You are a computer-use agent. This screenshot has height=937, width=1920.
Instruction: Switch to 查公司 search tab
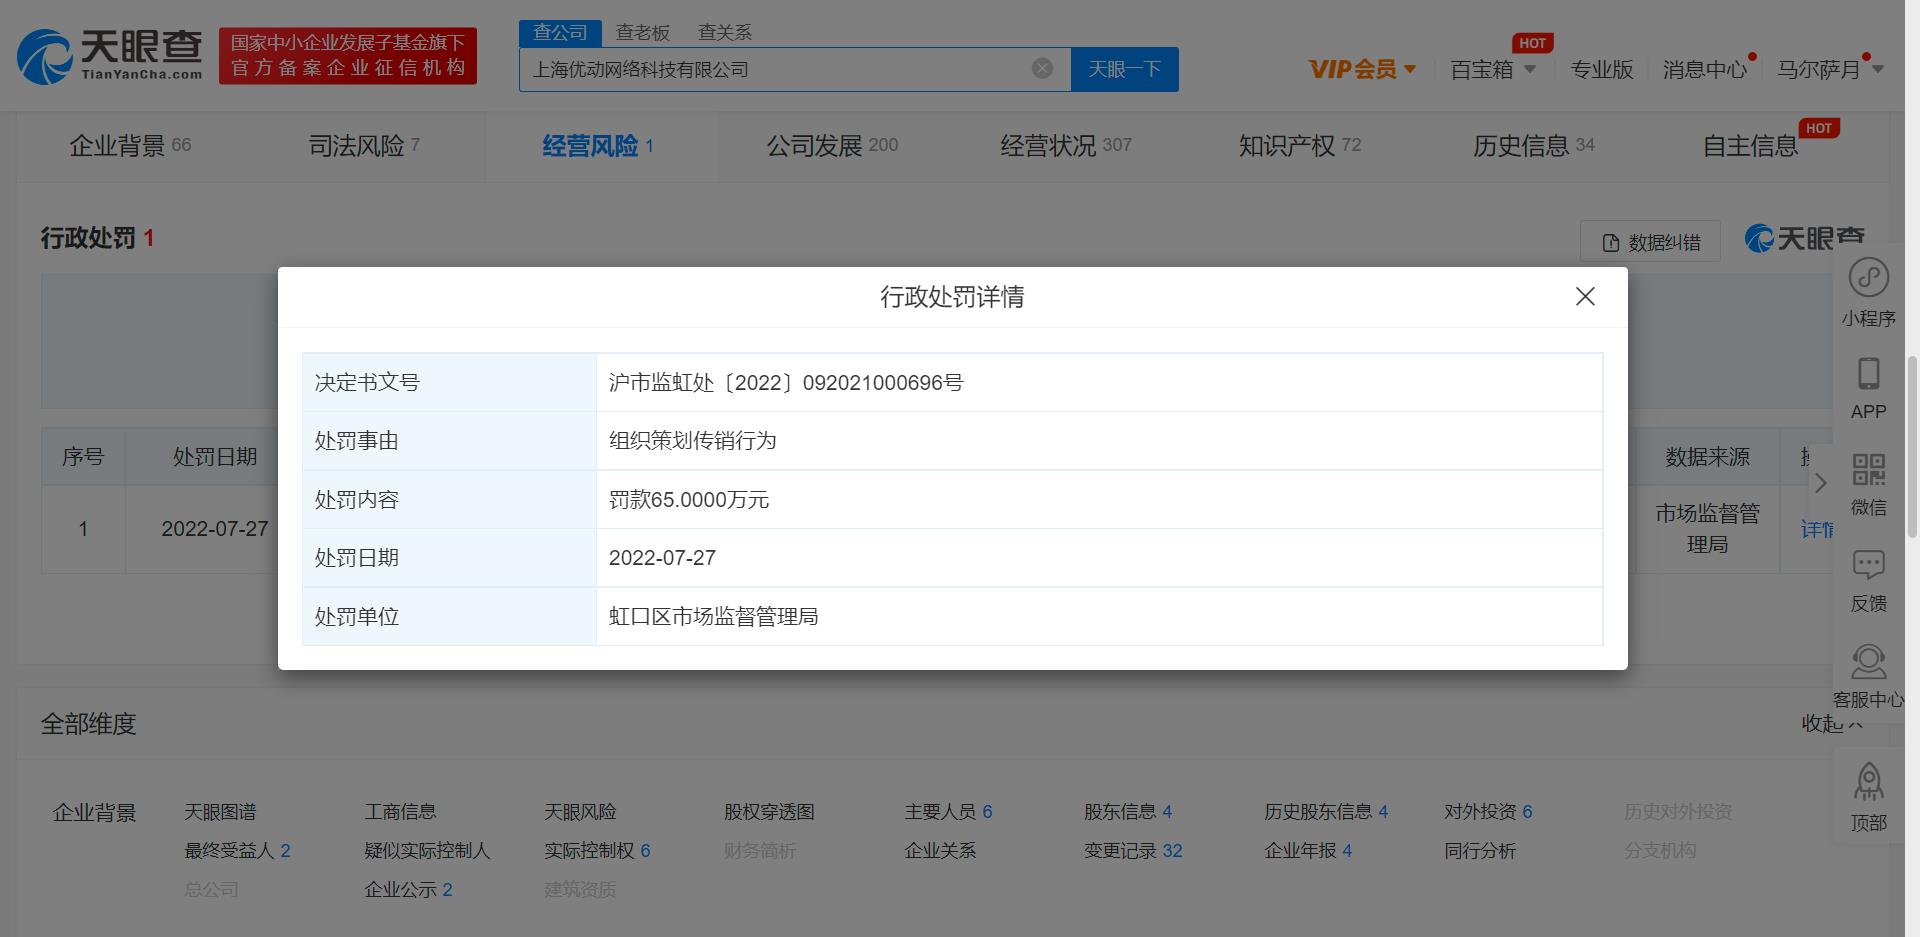tap(560, 32)
